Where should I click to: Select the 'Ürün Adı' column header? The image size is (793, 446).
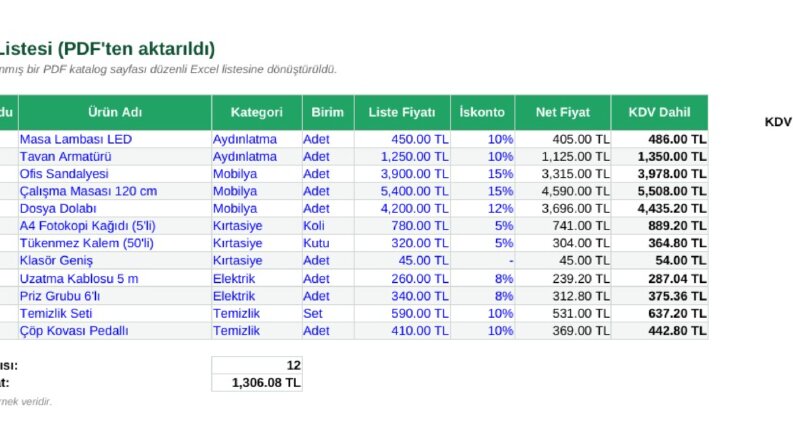[x=115, y=112]
